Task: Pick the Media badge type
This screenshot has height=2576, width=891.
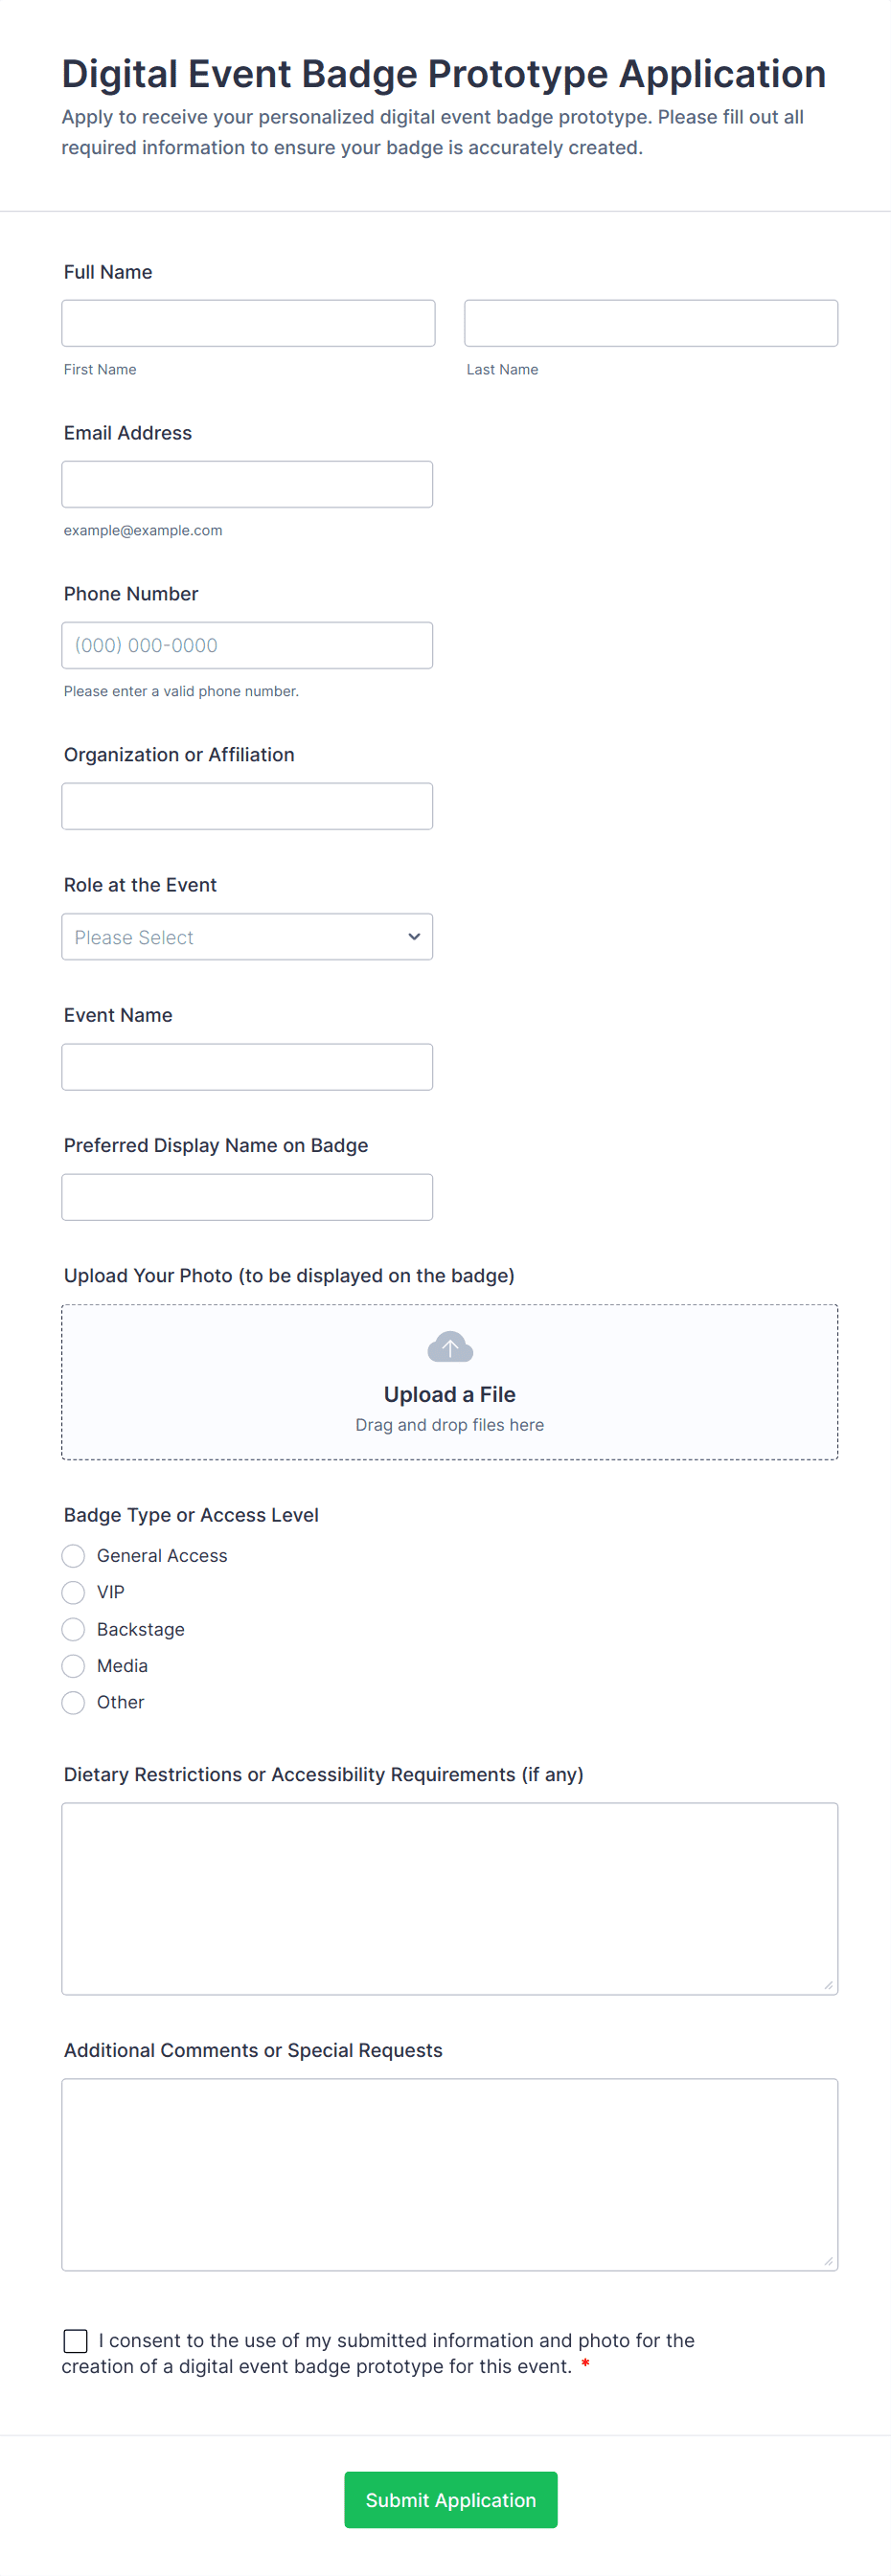Action: pyautogui.click(x=73, y=1666)
